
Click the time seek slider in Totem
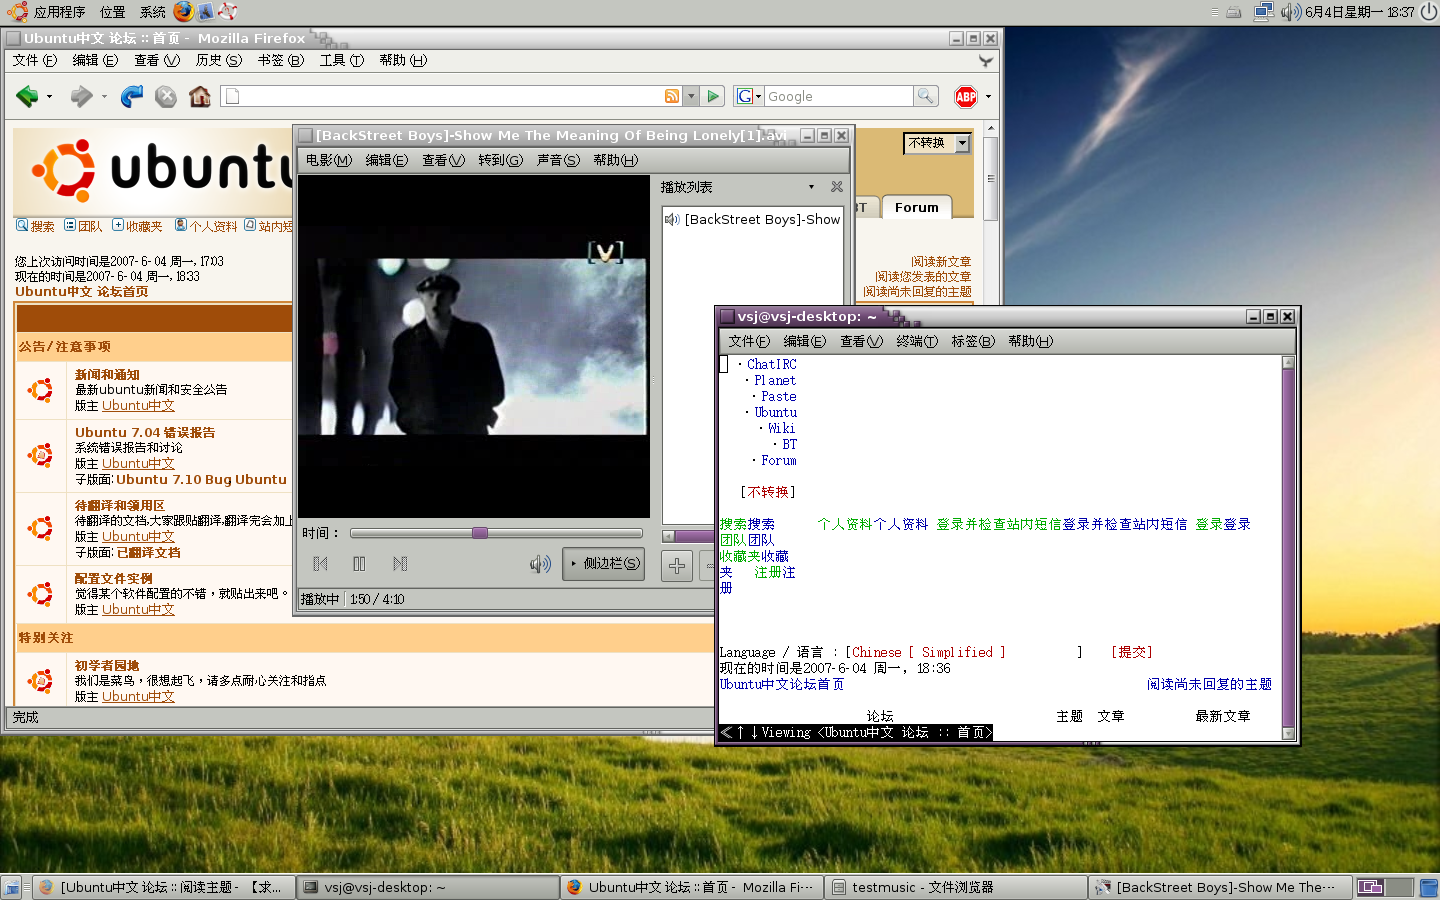[x=496, y=533]
